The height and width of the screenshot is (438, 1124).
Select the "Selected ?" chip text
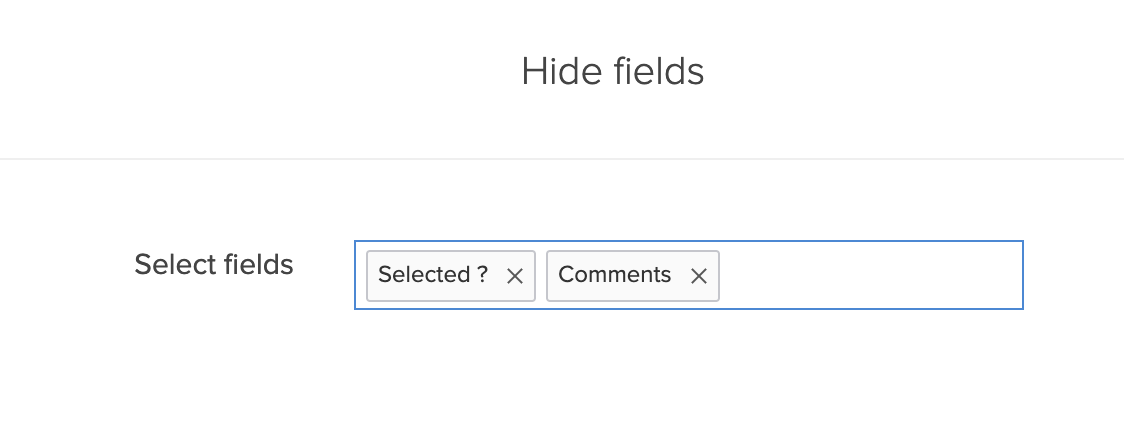coord(433,275)
